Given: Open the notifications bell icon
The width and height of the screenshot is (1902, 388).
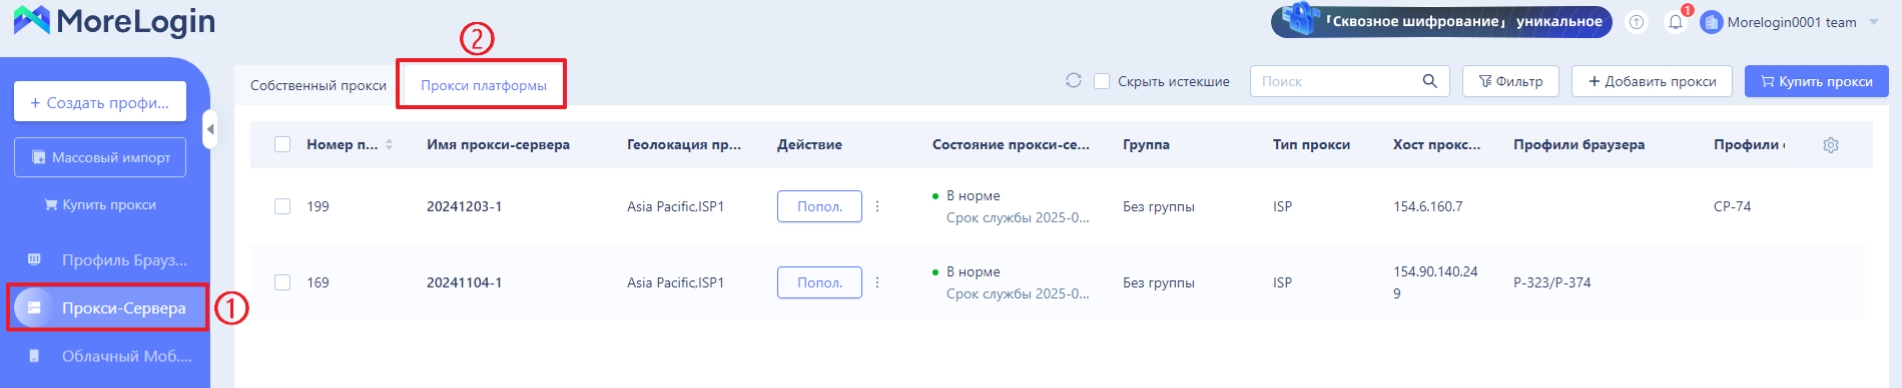Looking at the screenshot, I should [1675, 22].
